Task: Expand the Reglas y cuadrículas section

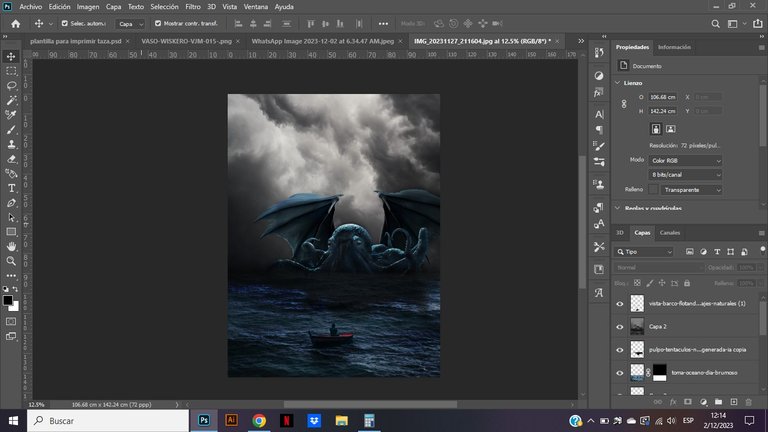Action: coord(618,208)
